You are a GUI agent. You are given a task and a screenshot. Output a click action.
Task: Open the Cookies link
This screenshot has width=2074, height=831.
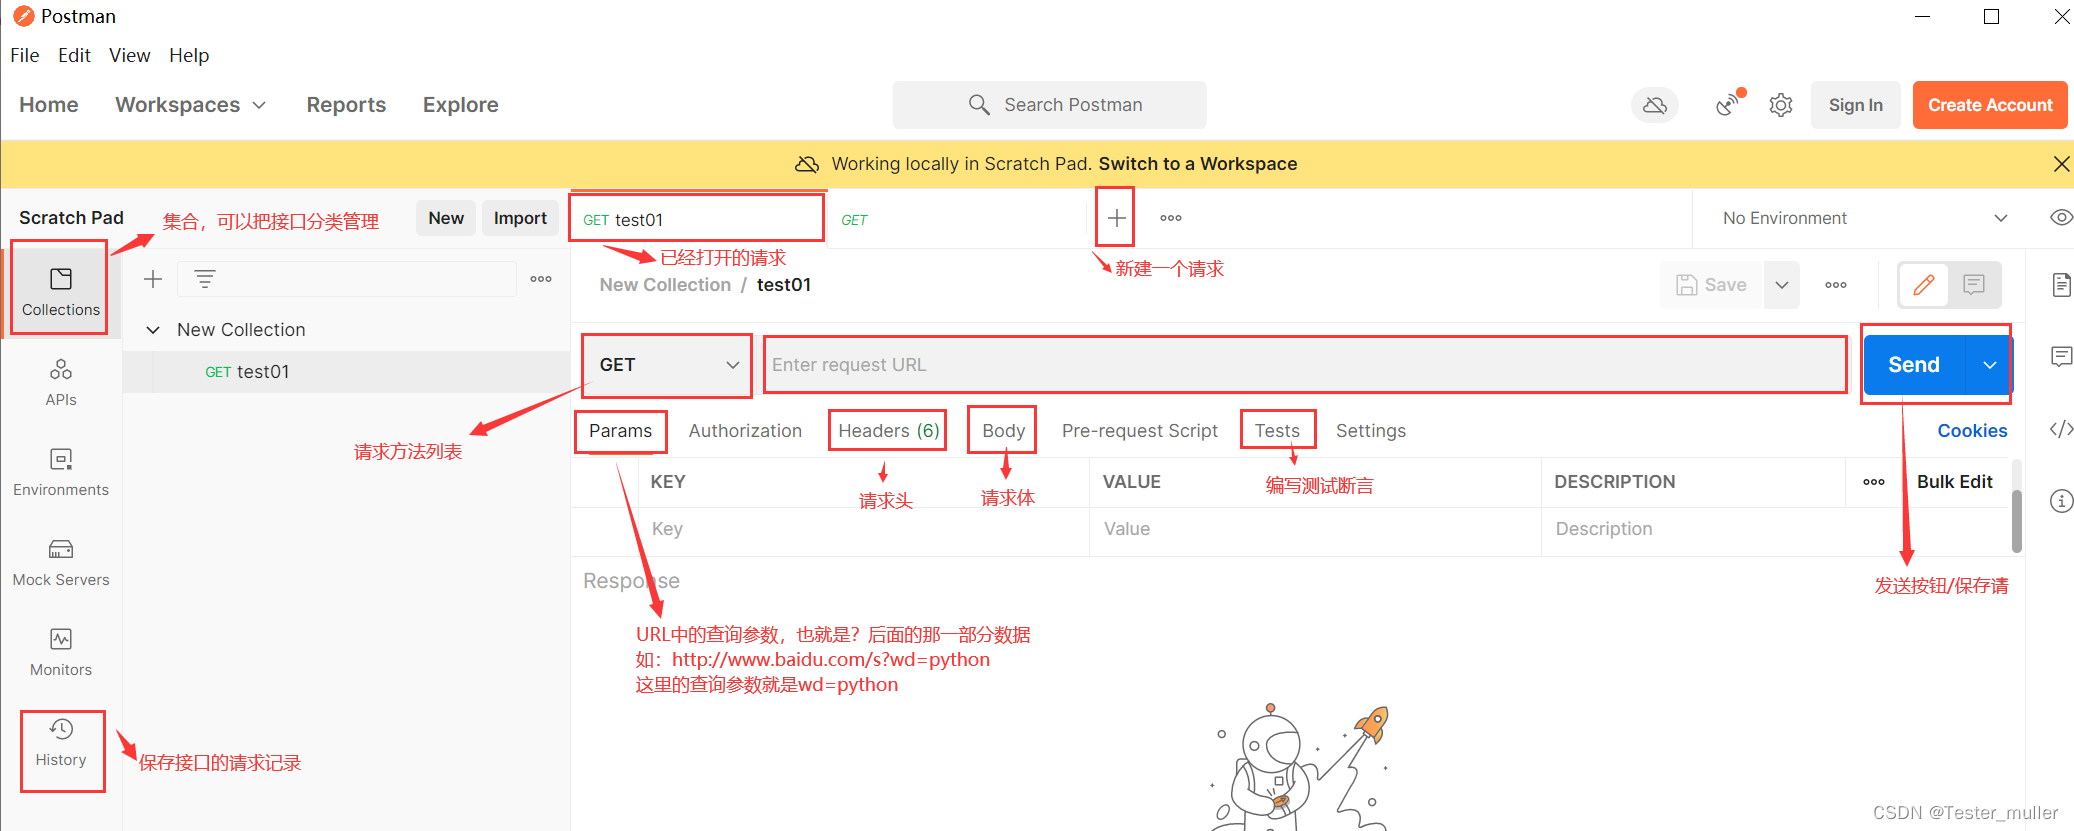point(1972,431)
